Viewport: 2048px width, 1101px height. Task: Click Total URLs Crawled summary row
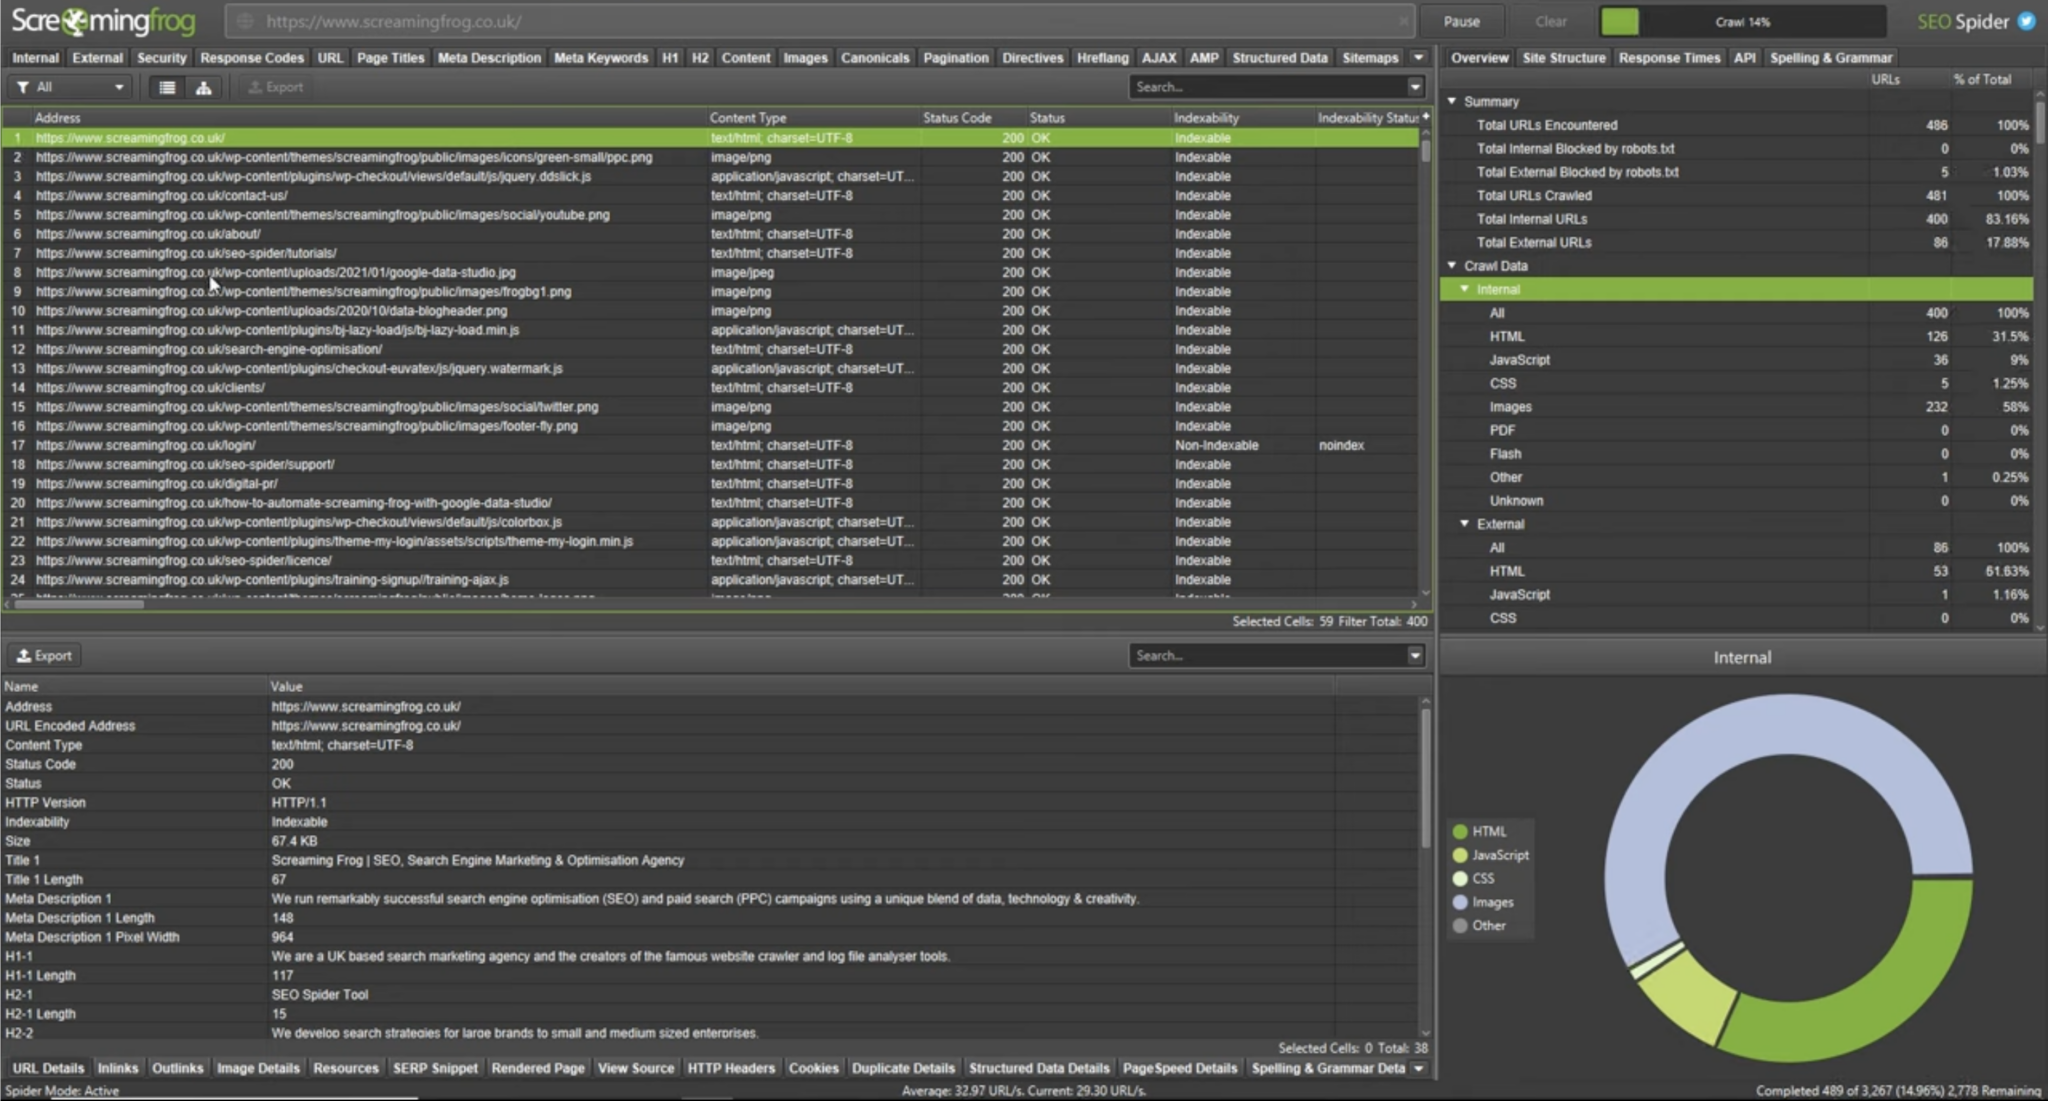pyautogui.click(x=1737, y=196)
